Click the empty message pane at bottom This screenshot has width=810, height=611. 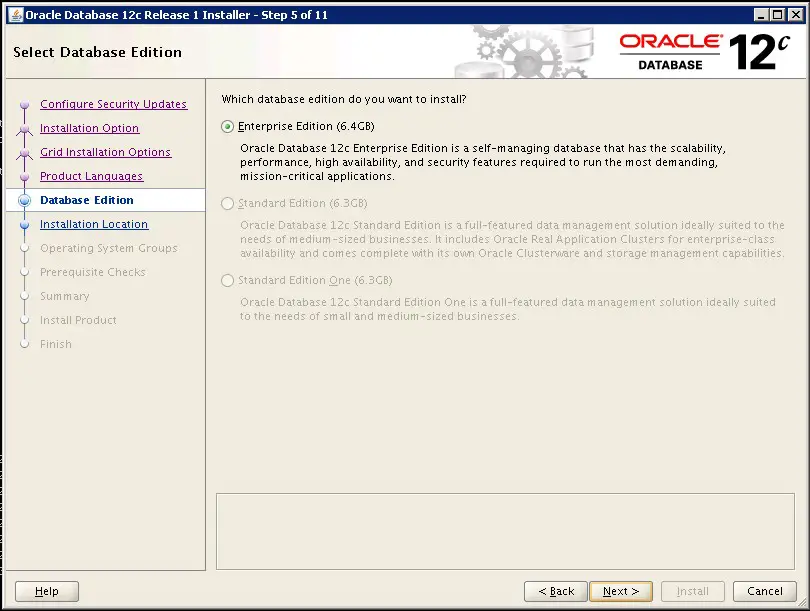click(505, 531)
